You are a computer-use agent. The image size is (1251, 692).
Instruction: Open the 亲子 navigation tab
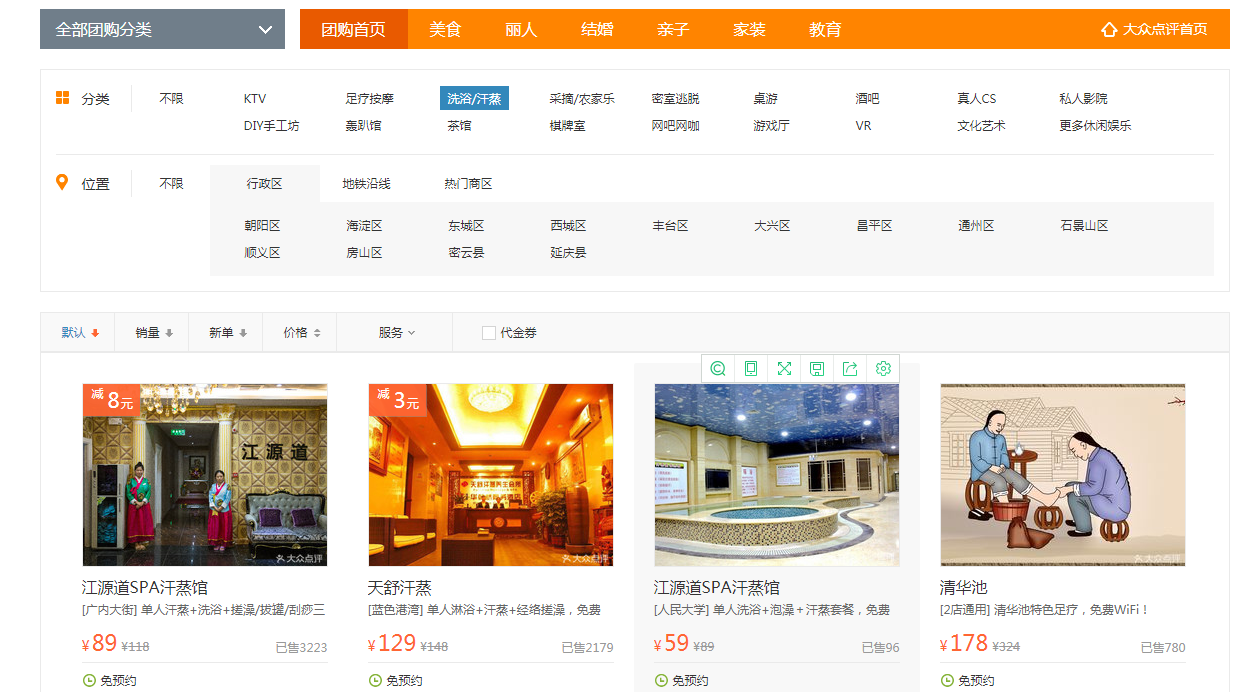coord(673,29)
